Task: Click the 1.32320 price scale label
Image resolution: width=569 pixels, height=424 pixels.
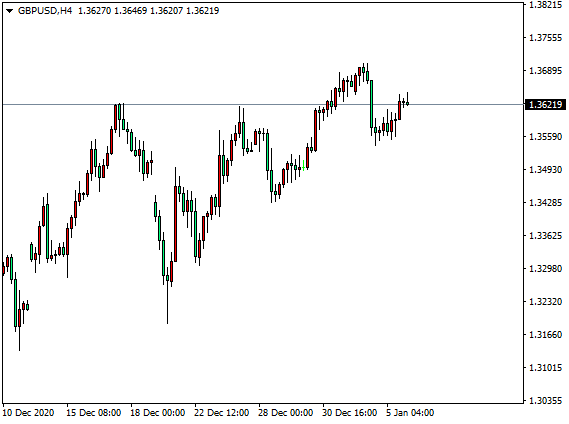Action: 545,302
